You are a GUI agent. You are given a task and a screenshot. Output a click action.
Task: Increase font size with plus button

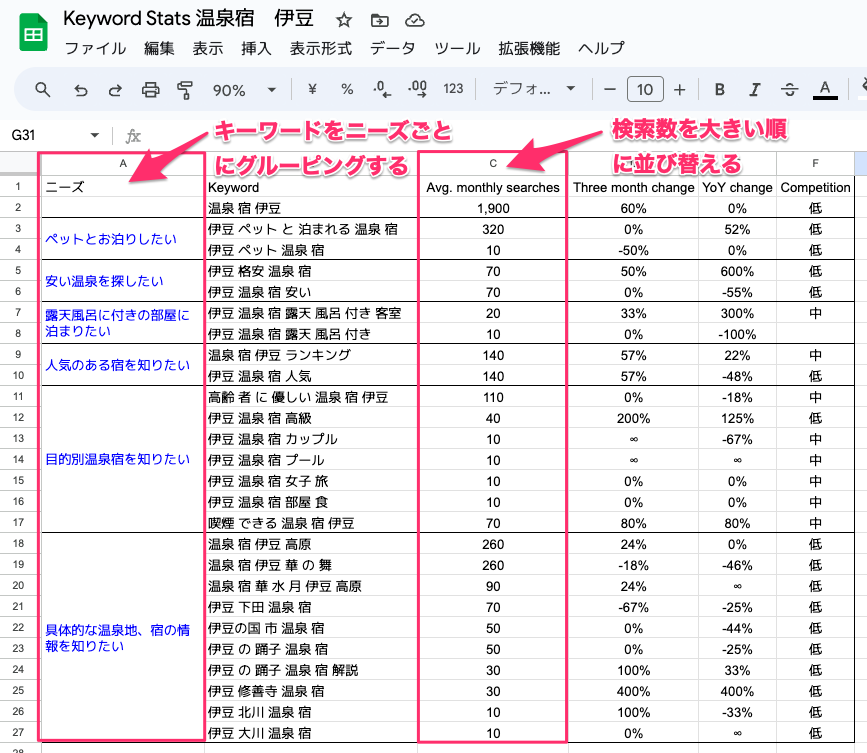pos(680,89)
